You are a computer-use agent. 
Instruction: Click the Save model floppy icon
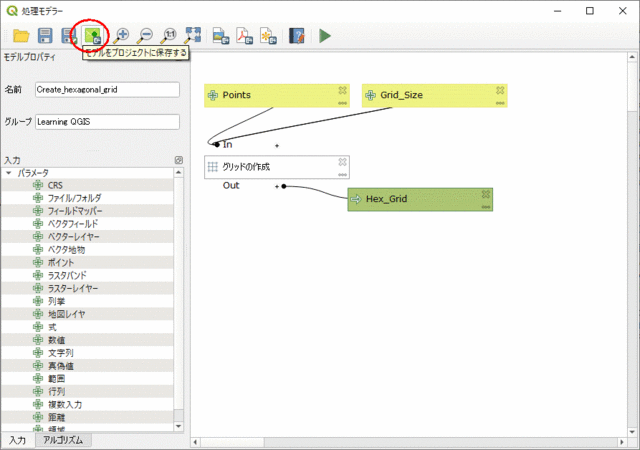tap(45, 36)
